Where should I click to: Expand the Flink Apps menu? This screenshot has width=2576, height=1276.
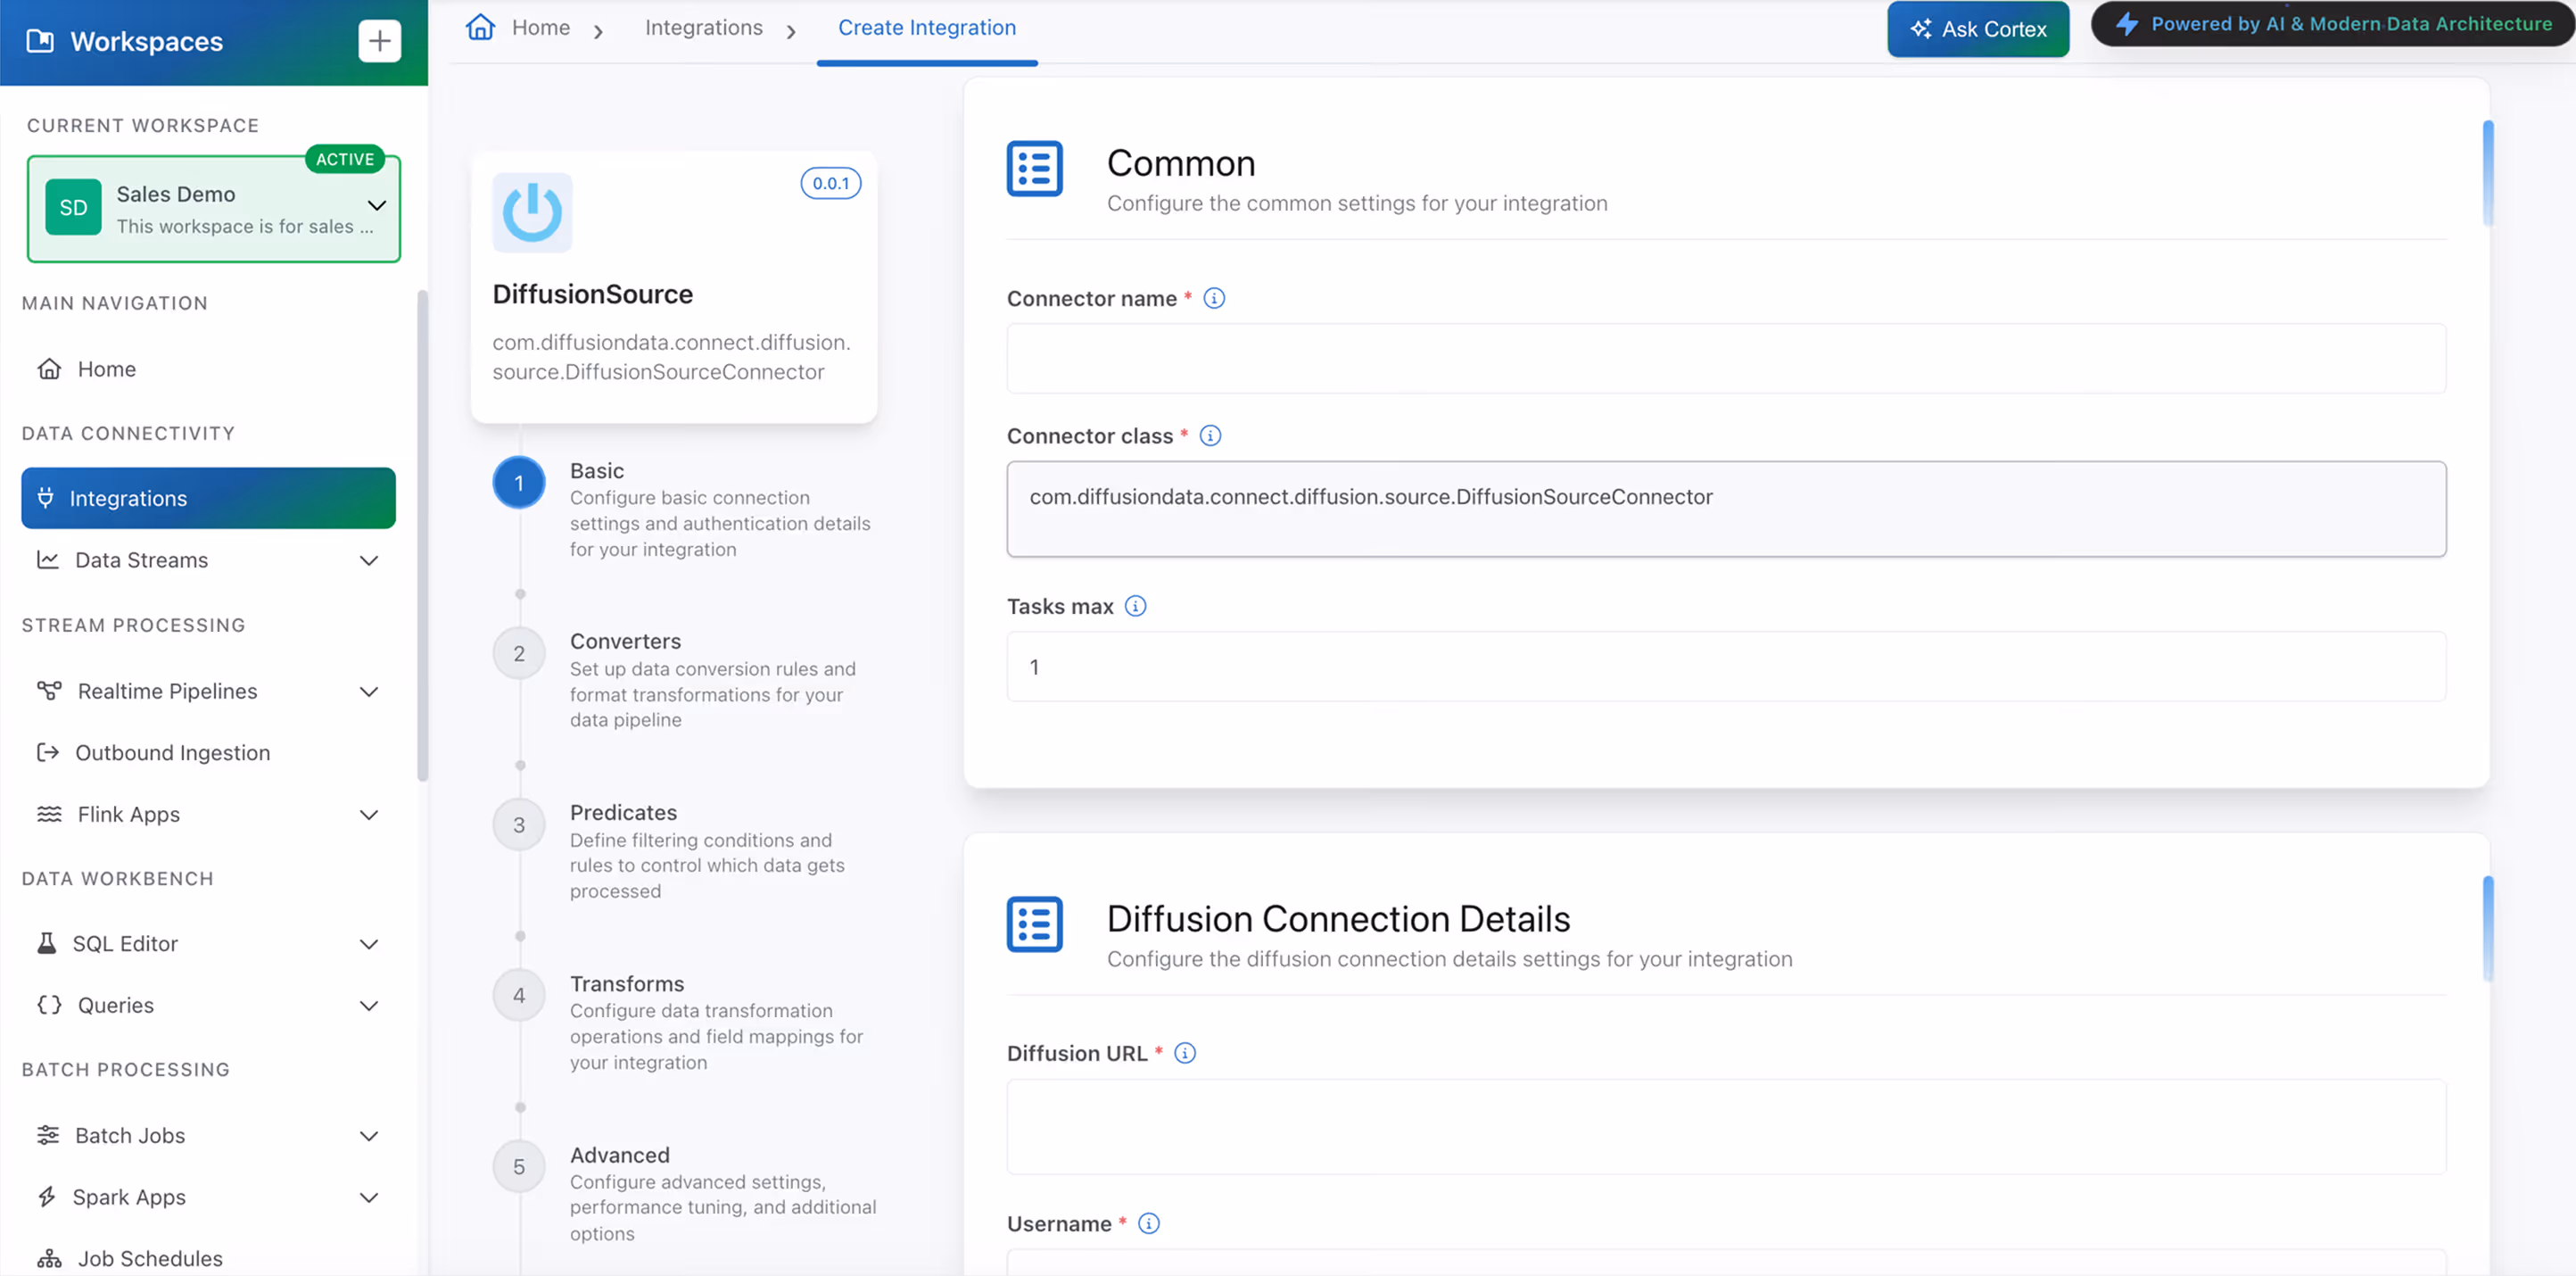(369, 814)
